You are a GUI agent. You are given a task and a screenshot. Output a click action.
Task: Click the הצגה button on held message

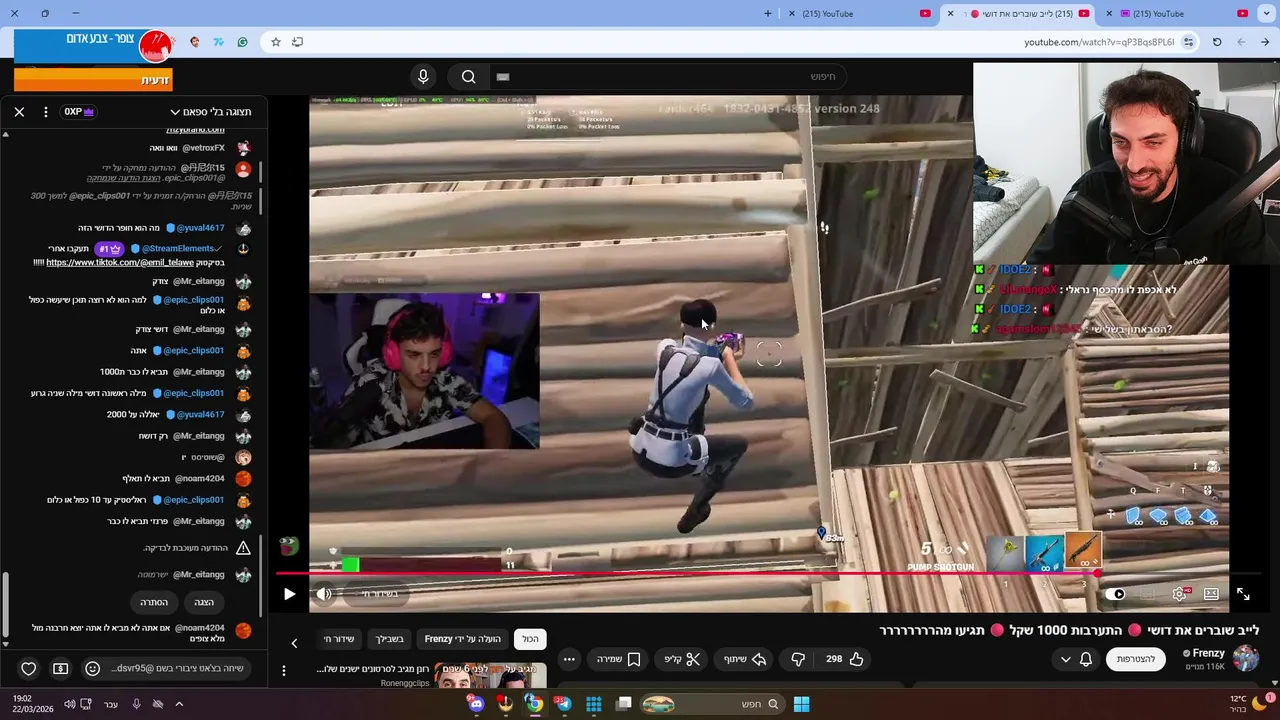[204, 602]
